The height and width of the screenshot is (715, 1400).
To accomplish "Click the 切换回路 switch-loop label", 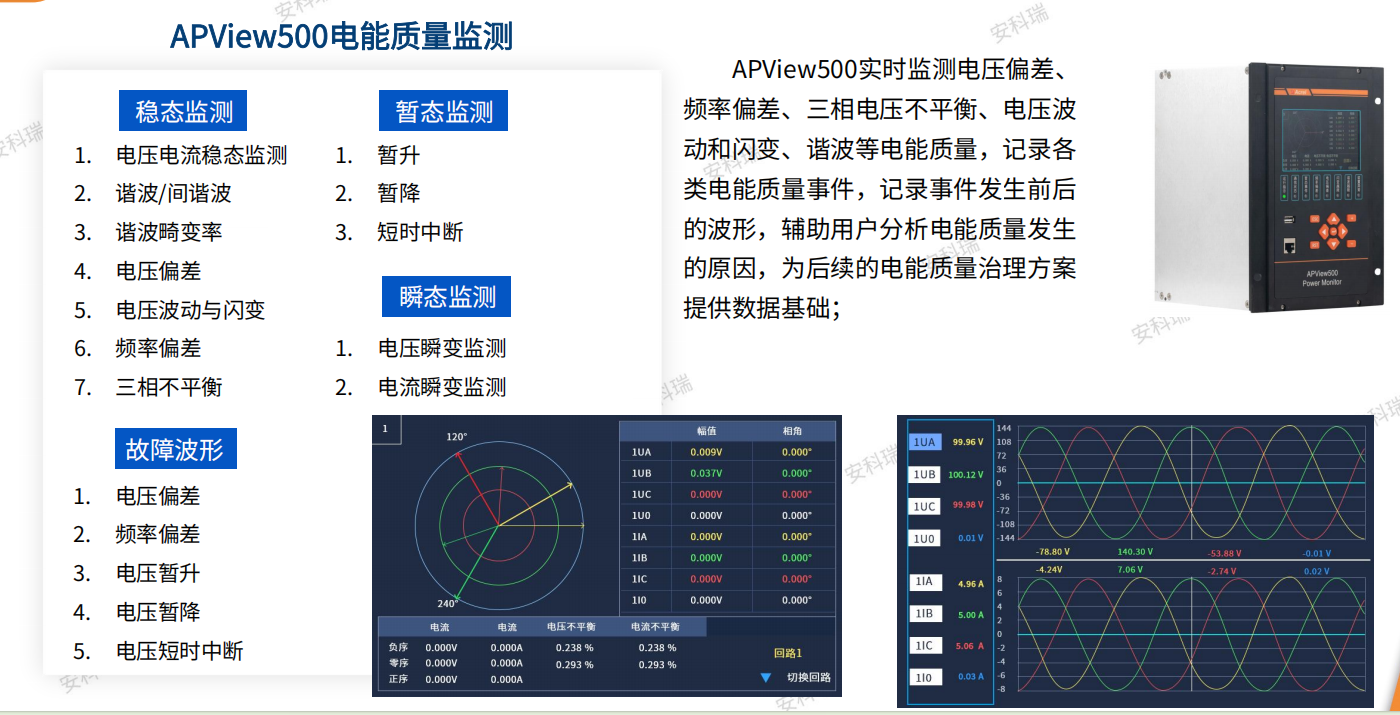I will tap(809, 677).
